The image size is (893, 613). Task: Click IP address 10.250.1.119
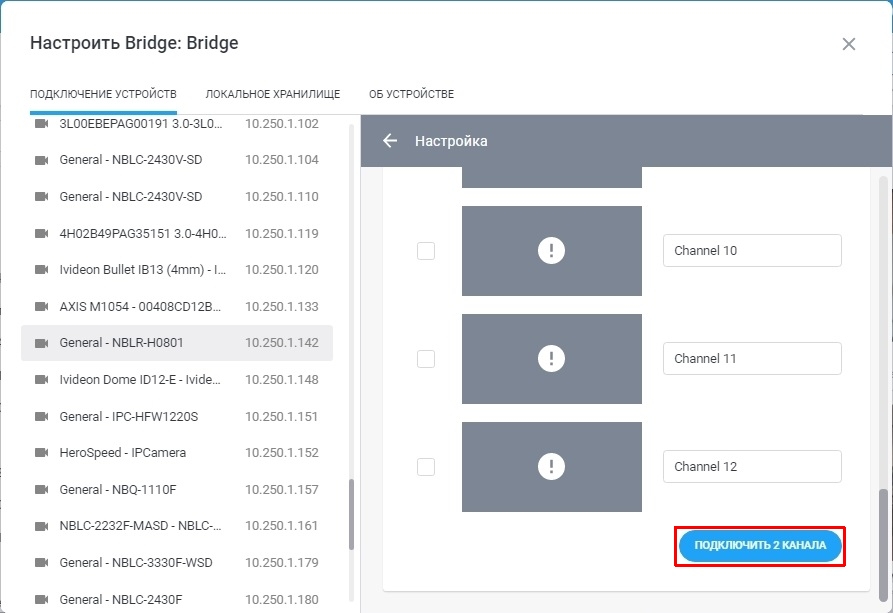[x=282, y=234]
